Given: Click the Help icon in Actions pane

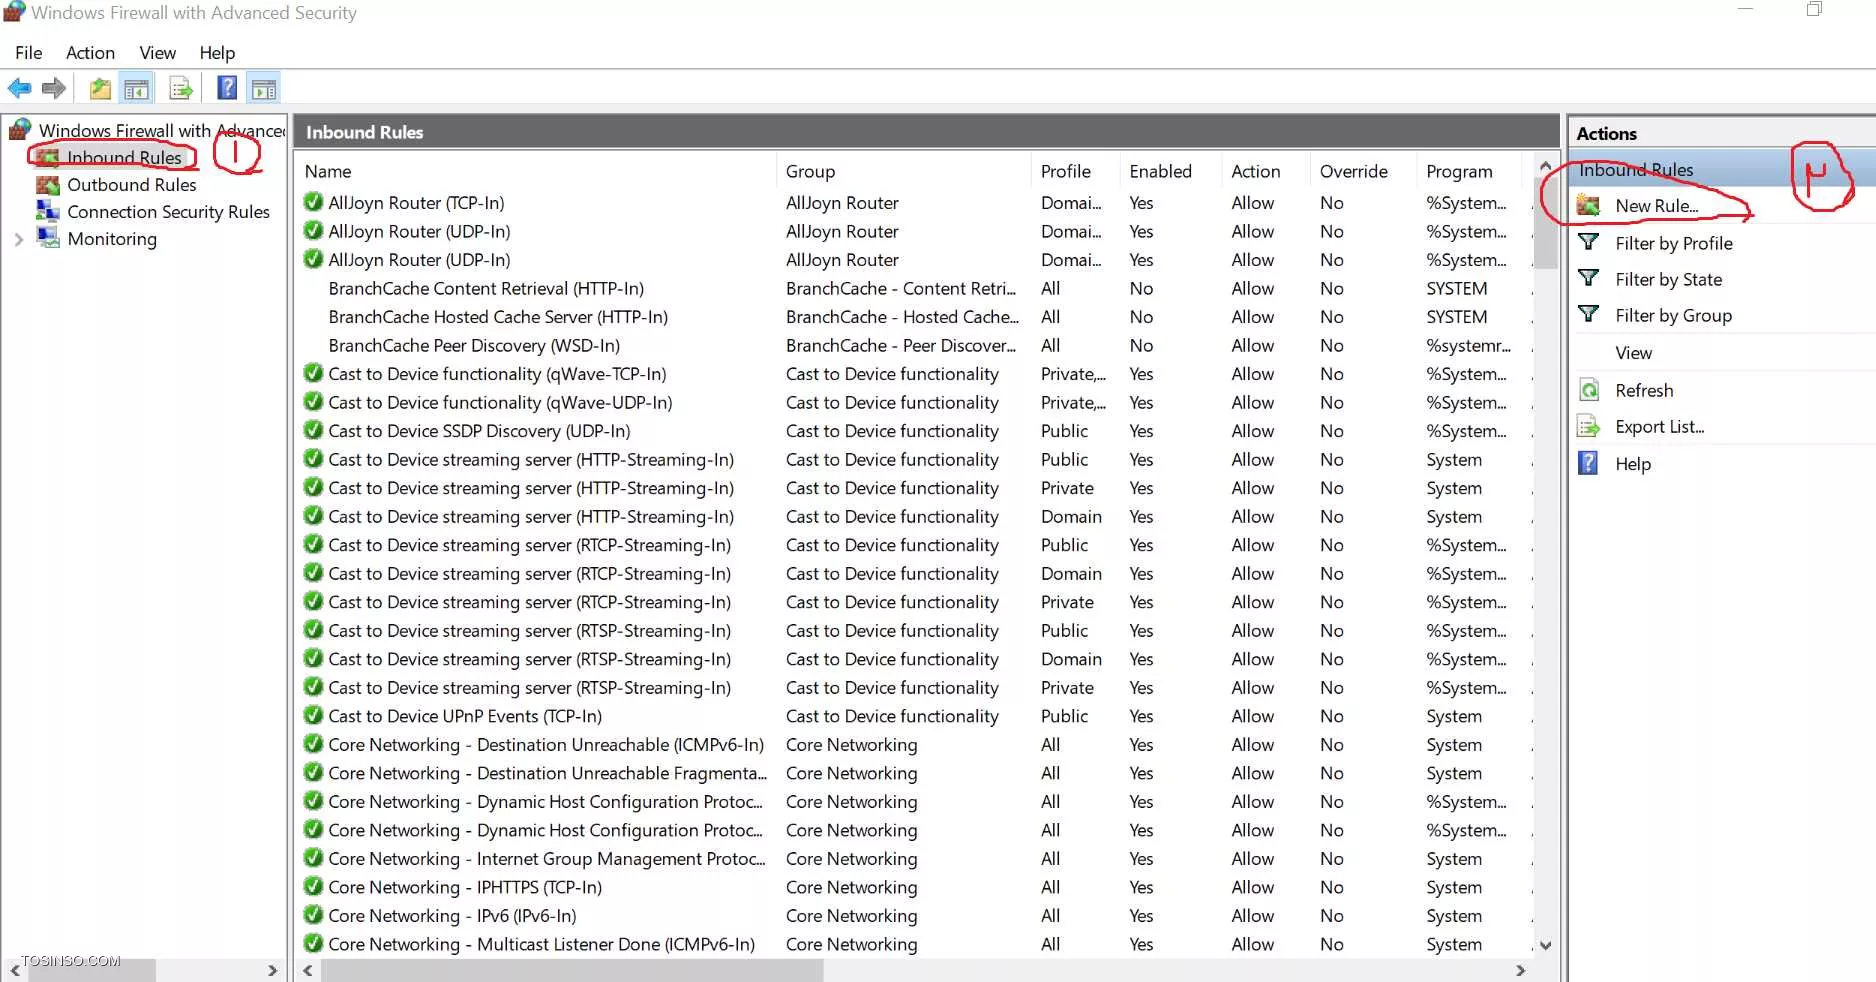Looking at the screenshot, I should [x=1588, y=463].
